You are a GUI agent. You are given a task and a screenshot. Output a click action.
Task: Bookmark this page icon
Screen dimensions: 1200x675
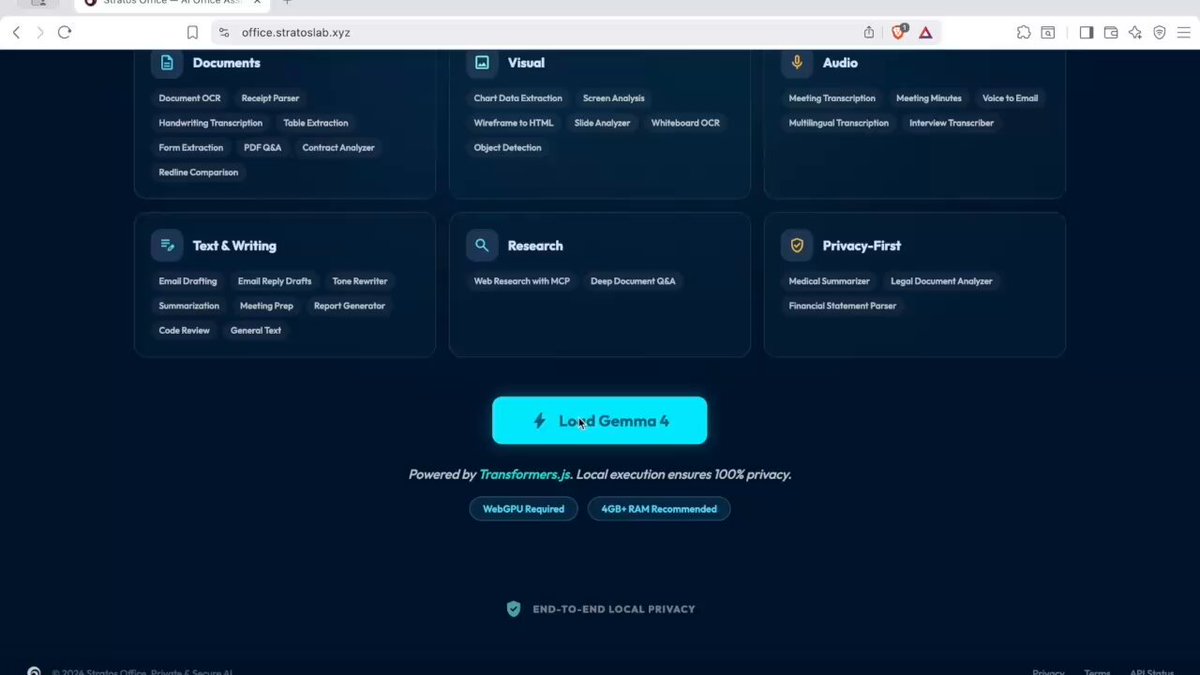[x=193, y=32]
